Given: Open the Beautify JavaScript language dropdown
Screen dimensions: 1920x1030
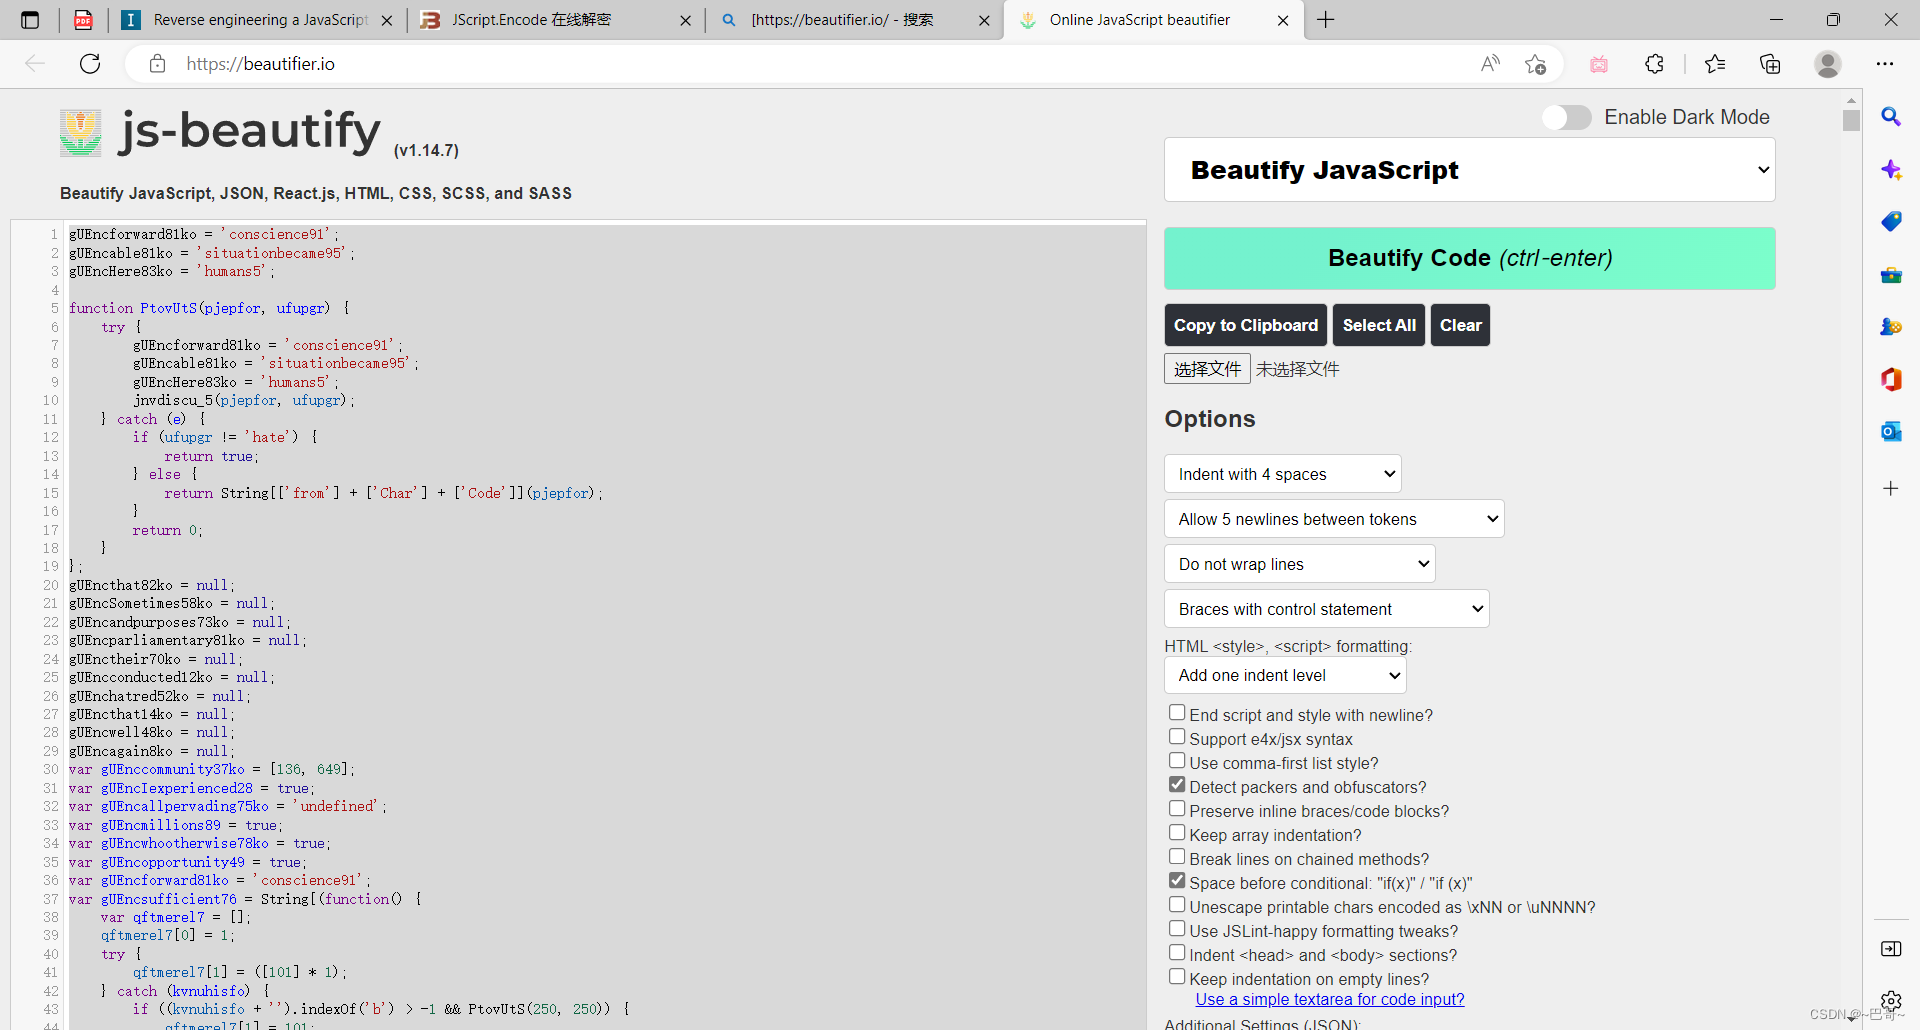Looking at the screenshot, I should point(1470,170).
